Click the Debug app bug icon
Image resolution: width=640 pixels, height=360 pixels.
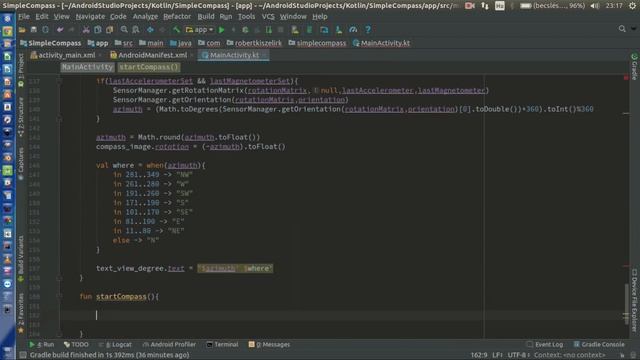(245, 29)
